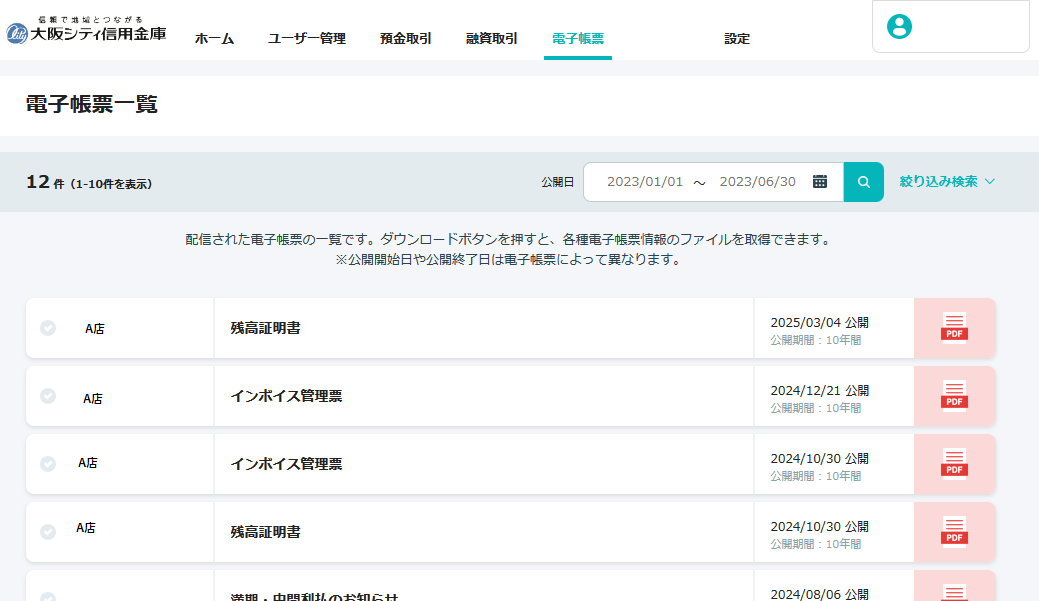The width and height of the screenshot is (1039, 601).
Task: Download PDF for 2024/10/30 インボイス管理票
Action: point(954,464)
